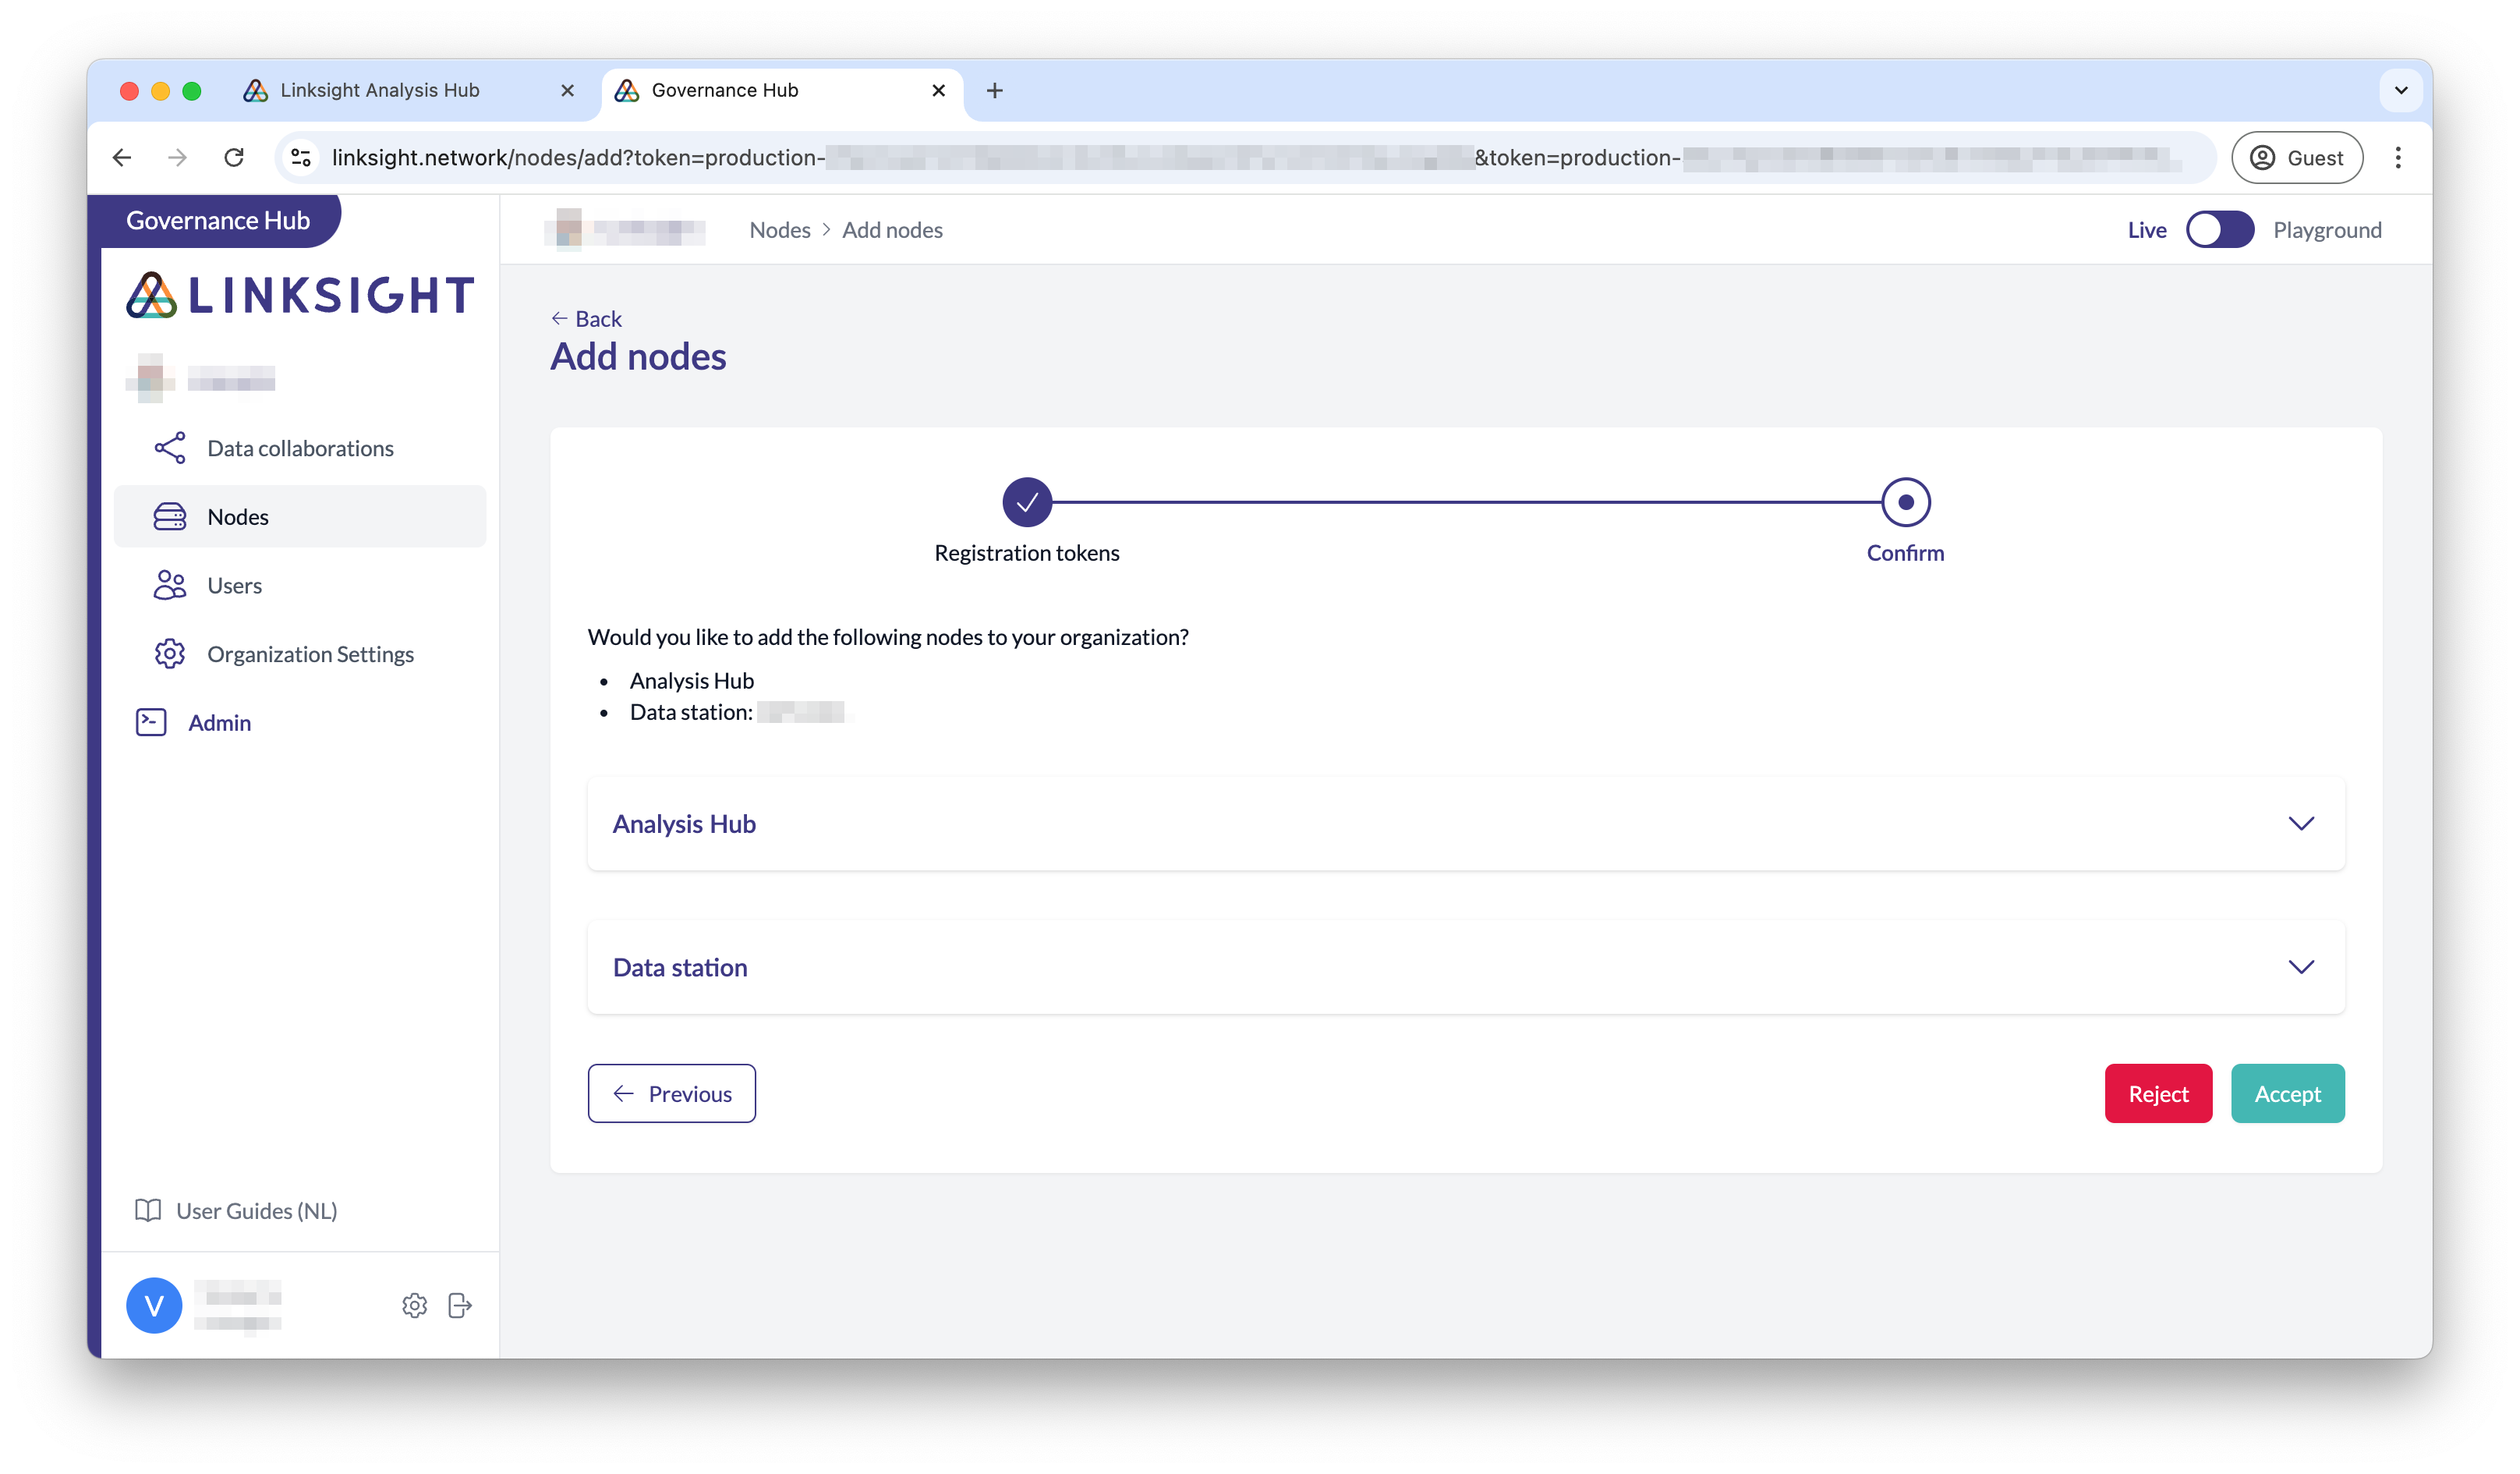Click the site information icon in address bar
The width and height of the screenshot is (2520, 1474).
(301, 157)
